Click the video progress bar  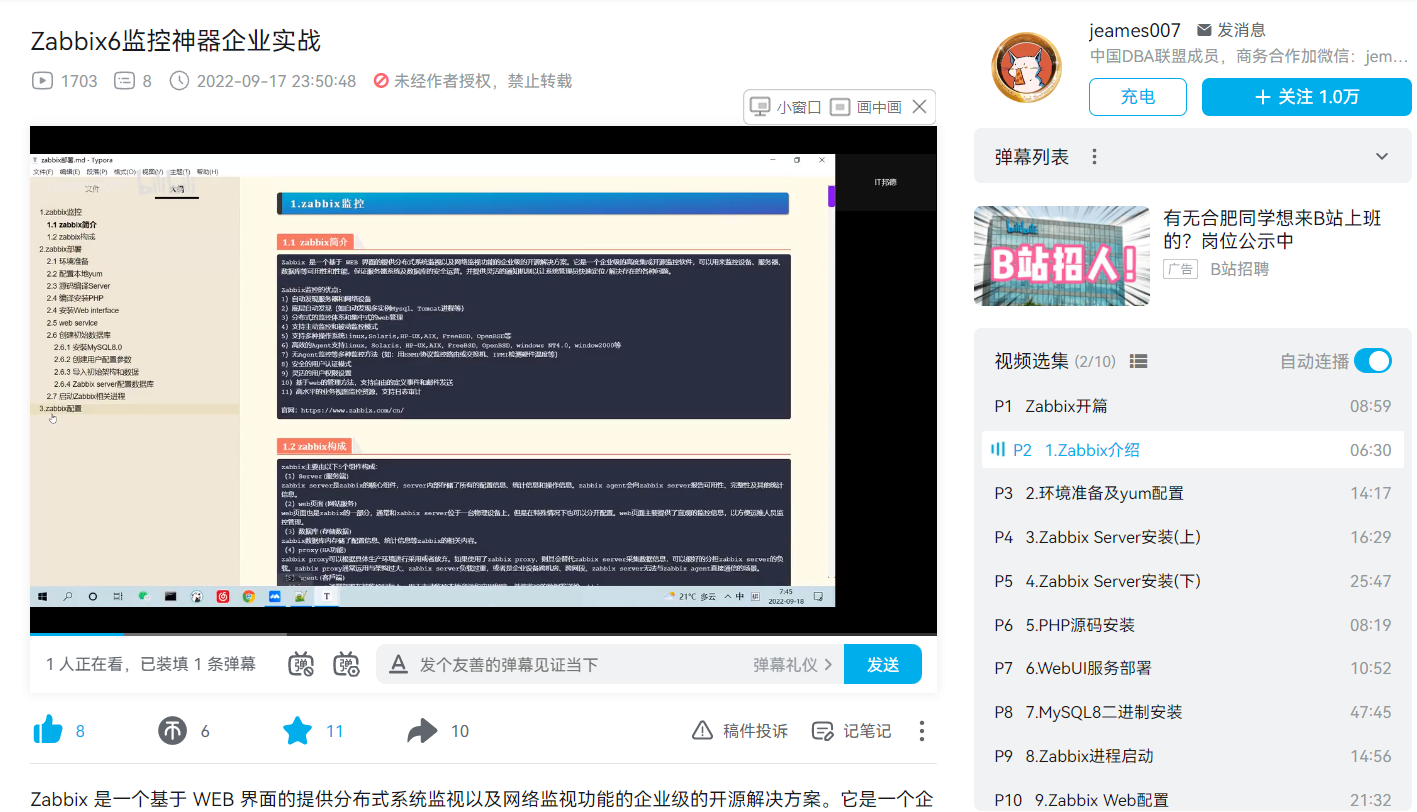tap(483, 634)
